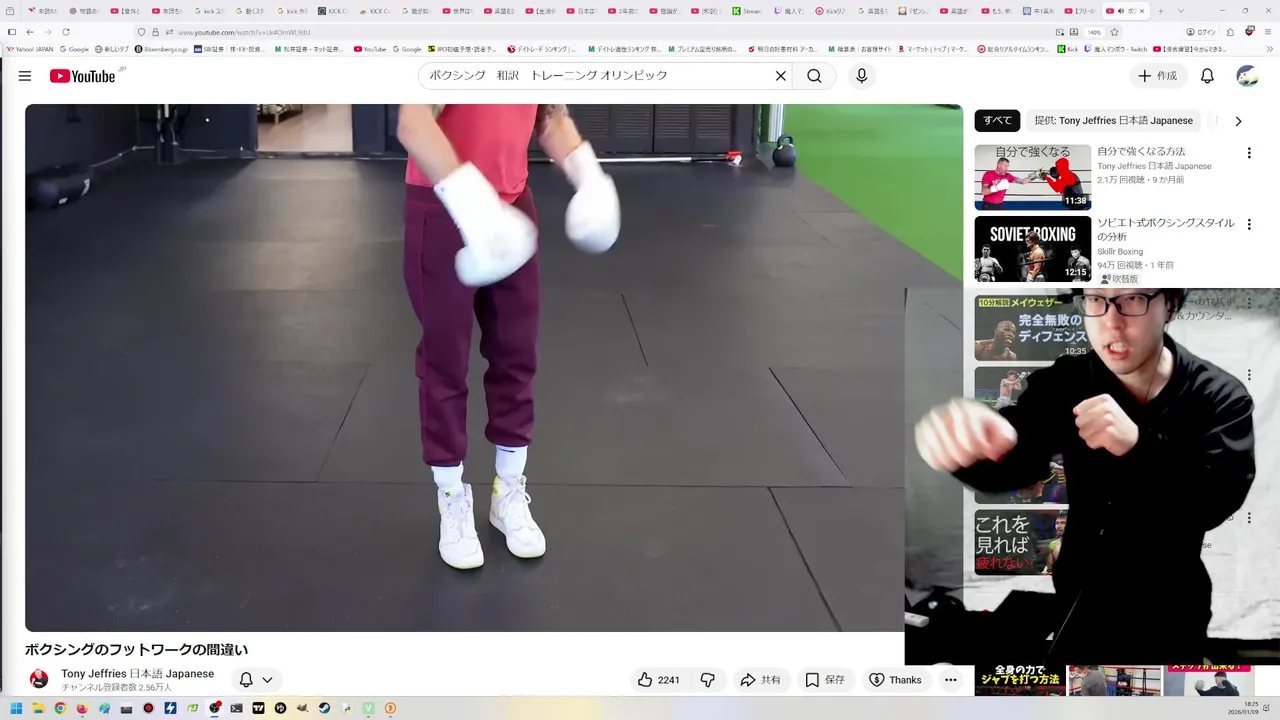The width and height of the screenshot is (1280, 720).
Task: Open the 完全無敗のディフェンス video thumbnail
Action: coord(1033,328)
